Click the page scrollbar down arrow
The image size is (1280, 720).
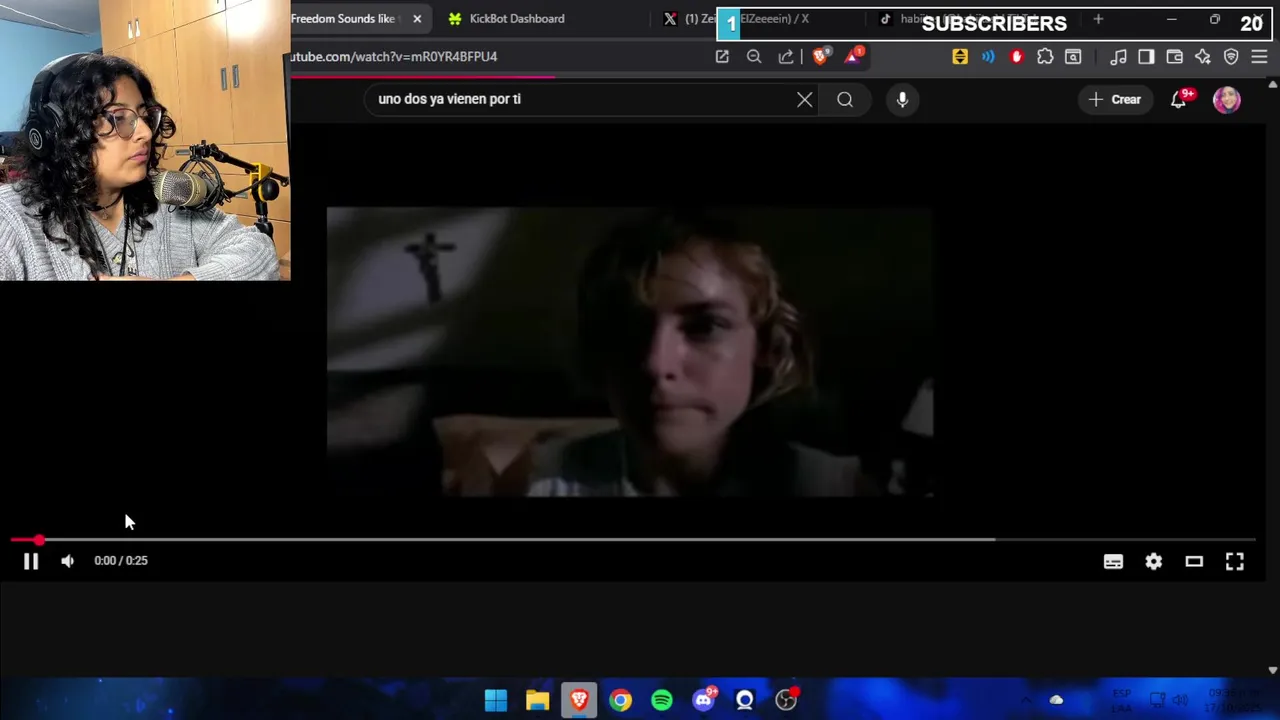coord(1272,670)
